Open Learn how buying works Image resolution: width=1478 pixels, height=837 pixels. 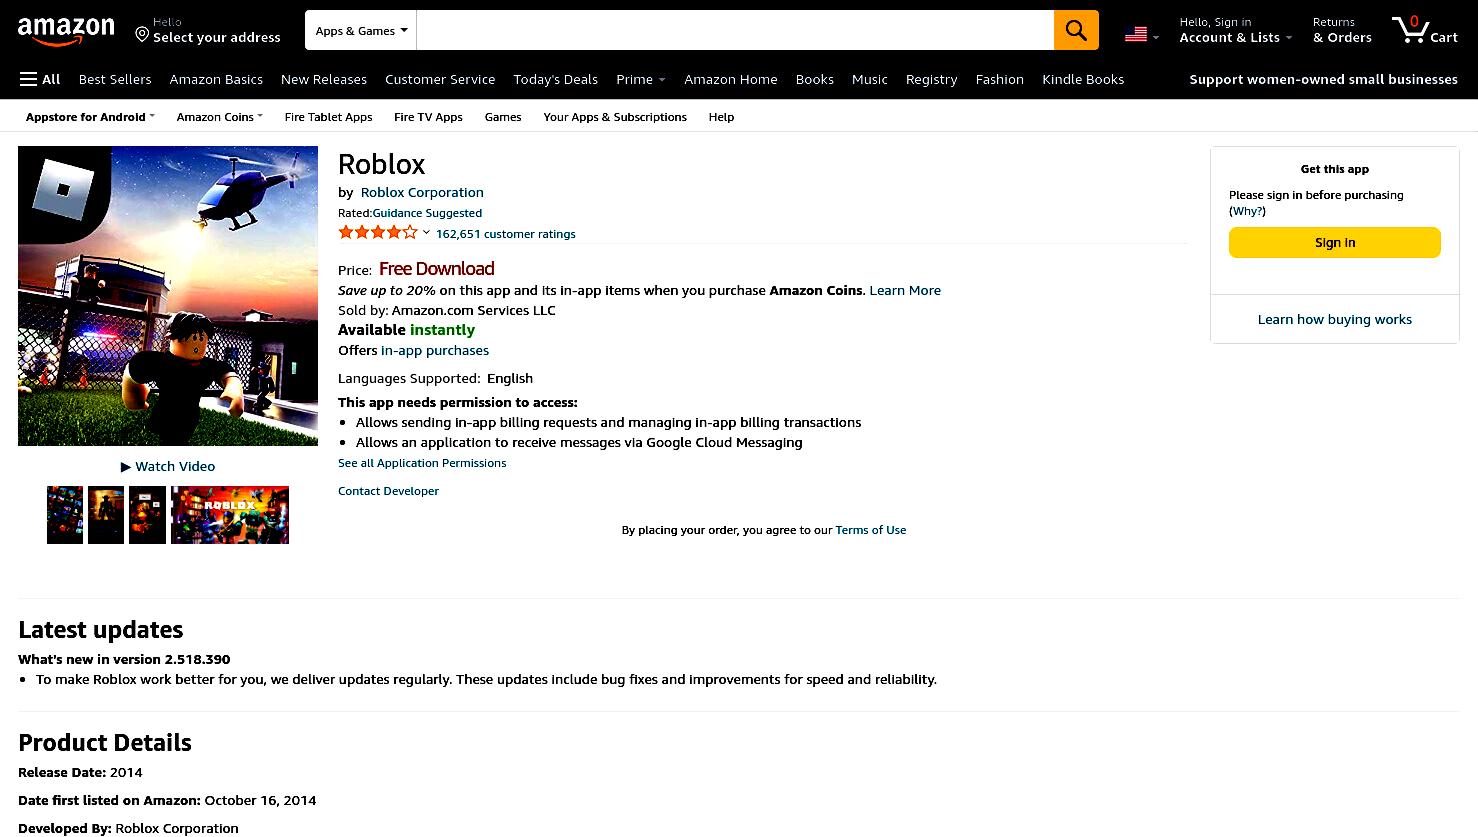tap(1334, 319)
